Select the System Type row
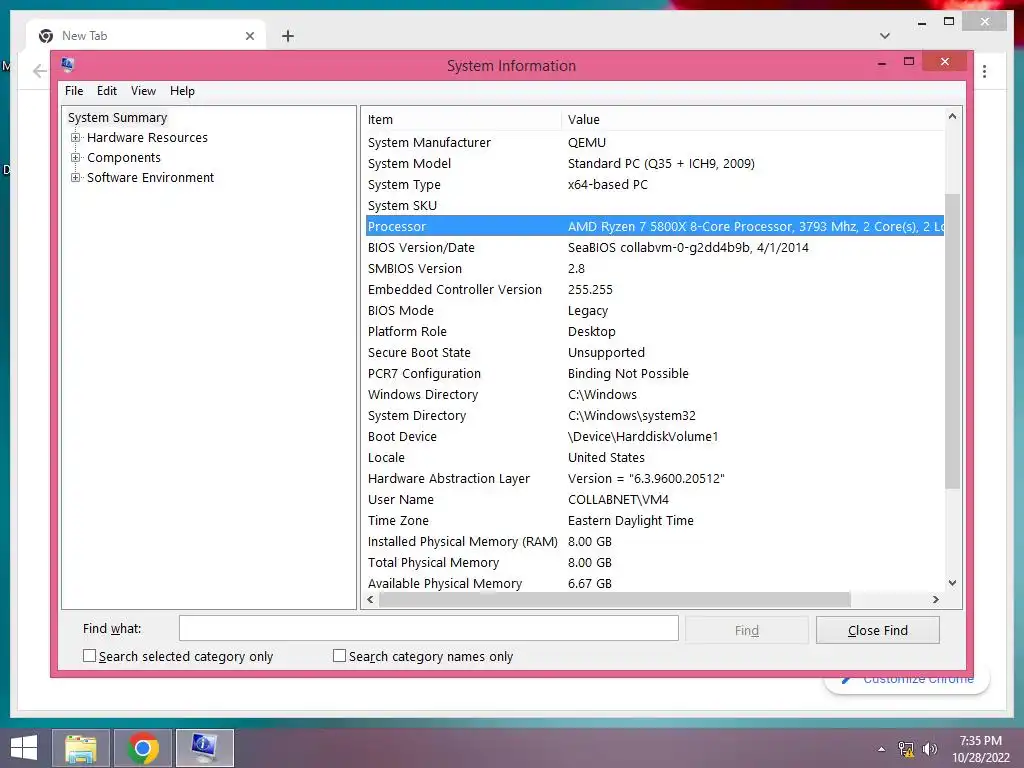1024x768 pixels. click(654, 184)
